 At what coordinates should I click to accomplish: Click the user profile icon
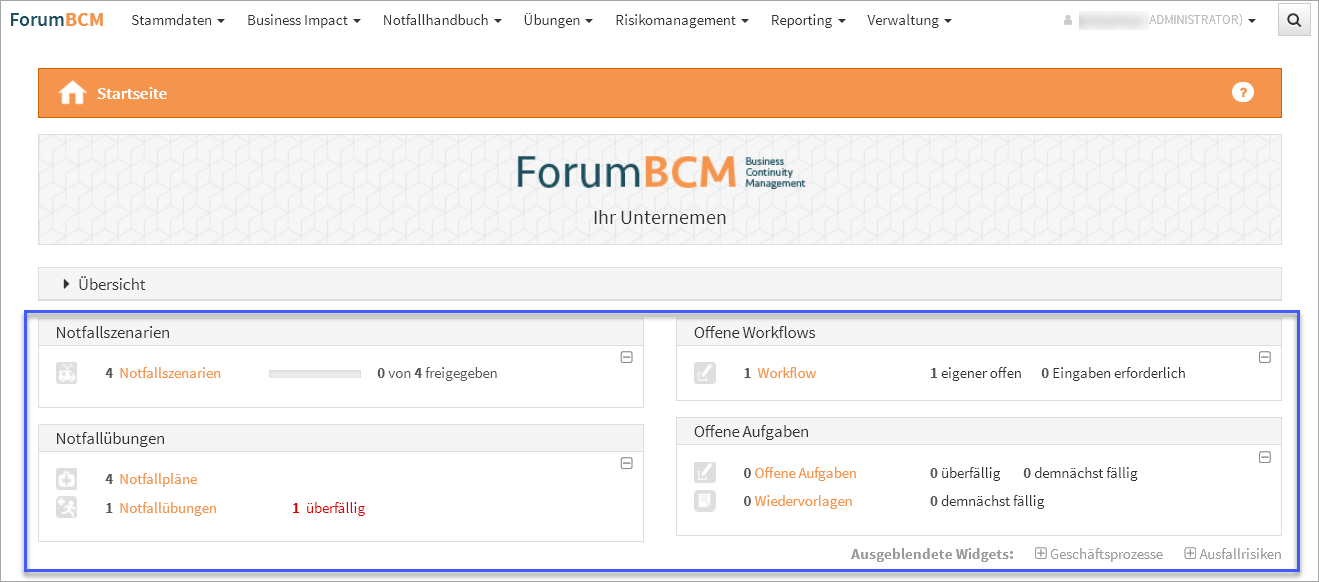1068,20
